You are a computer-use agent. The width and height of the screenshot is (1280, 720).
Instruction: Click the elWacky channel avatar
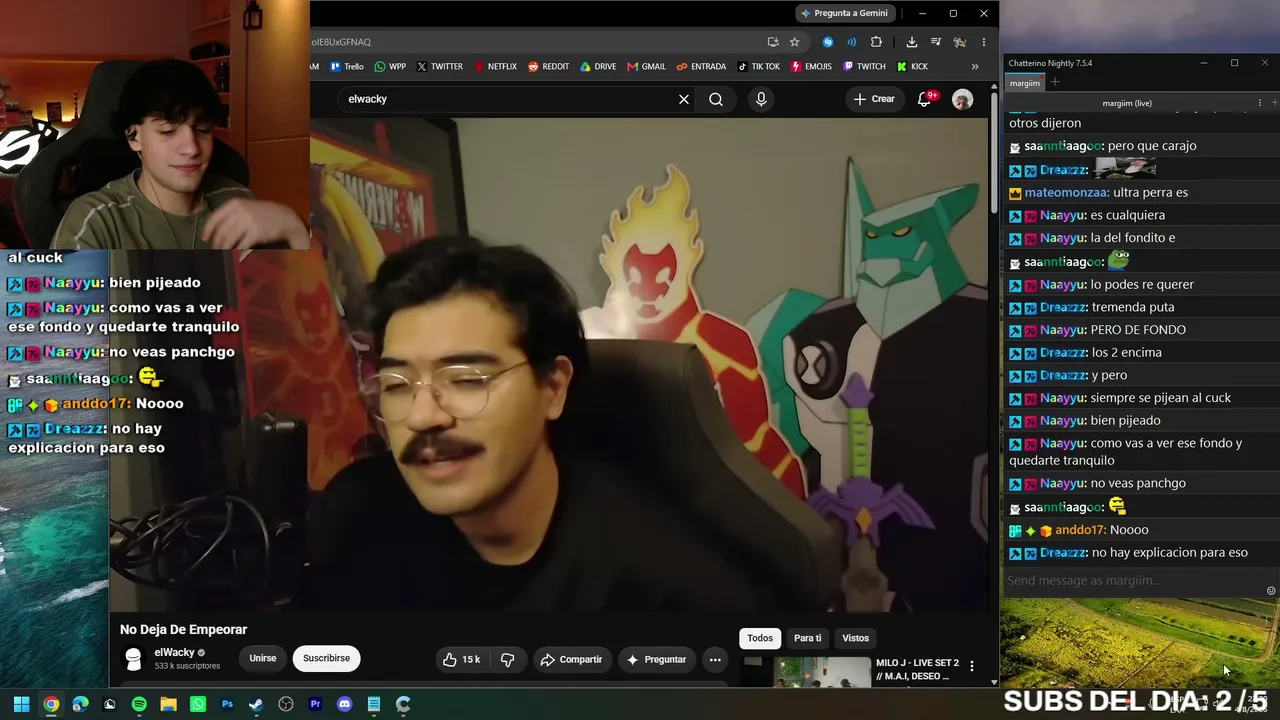coord(133,658)
